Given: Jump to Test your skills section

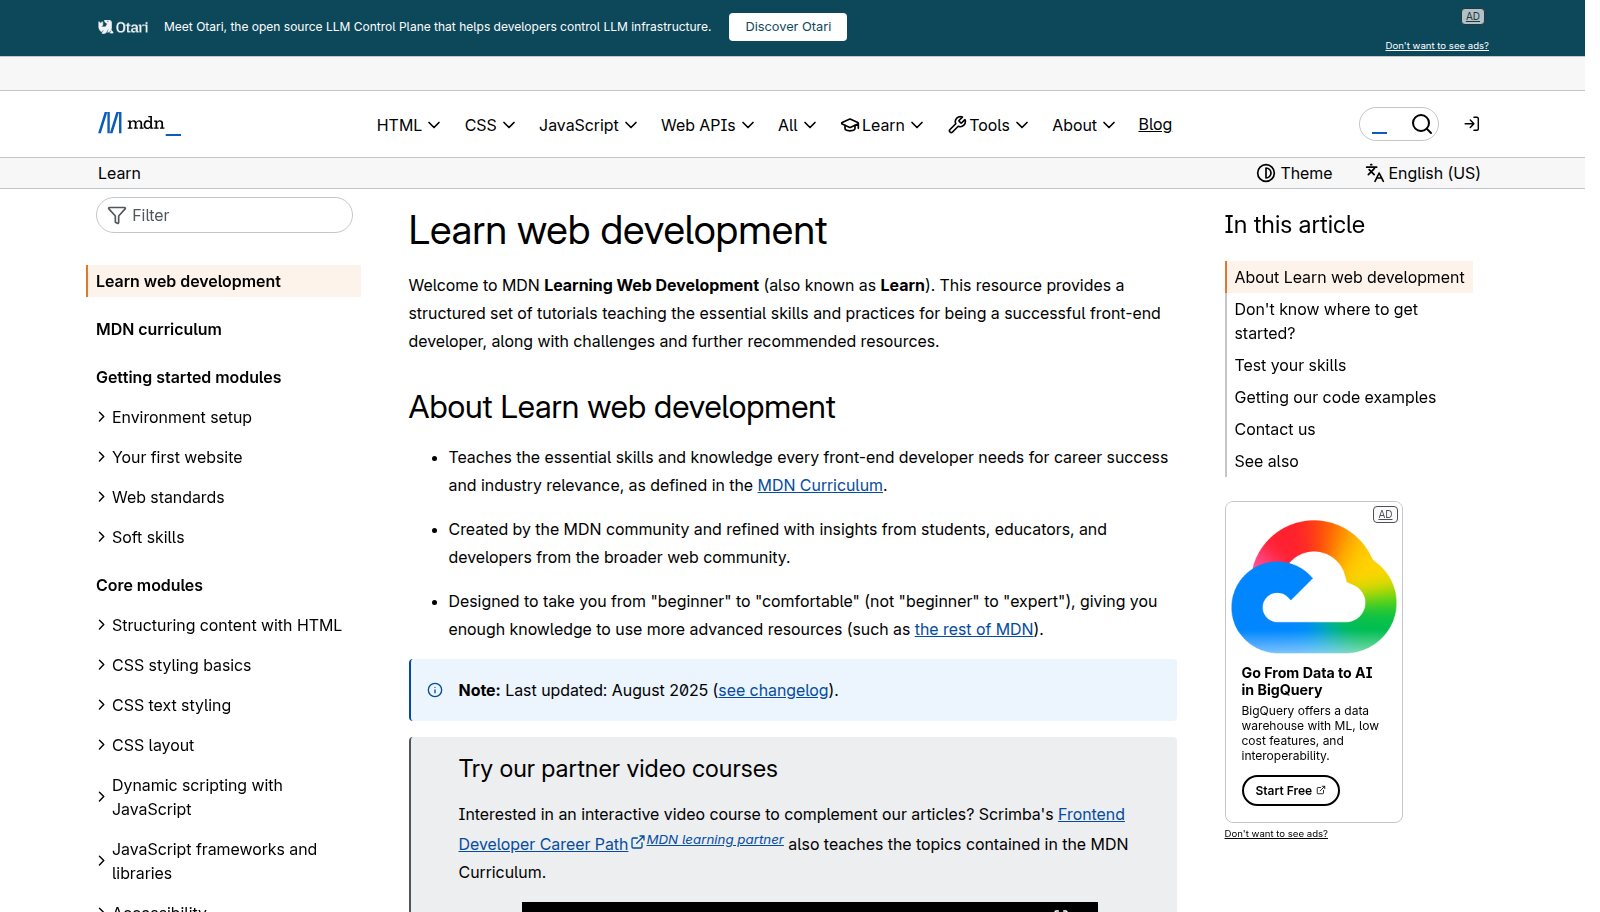Looking at the screenshot, I should tap(1290, 365).
